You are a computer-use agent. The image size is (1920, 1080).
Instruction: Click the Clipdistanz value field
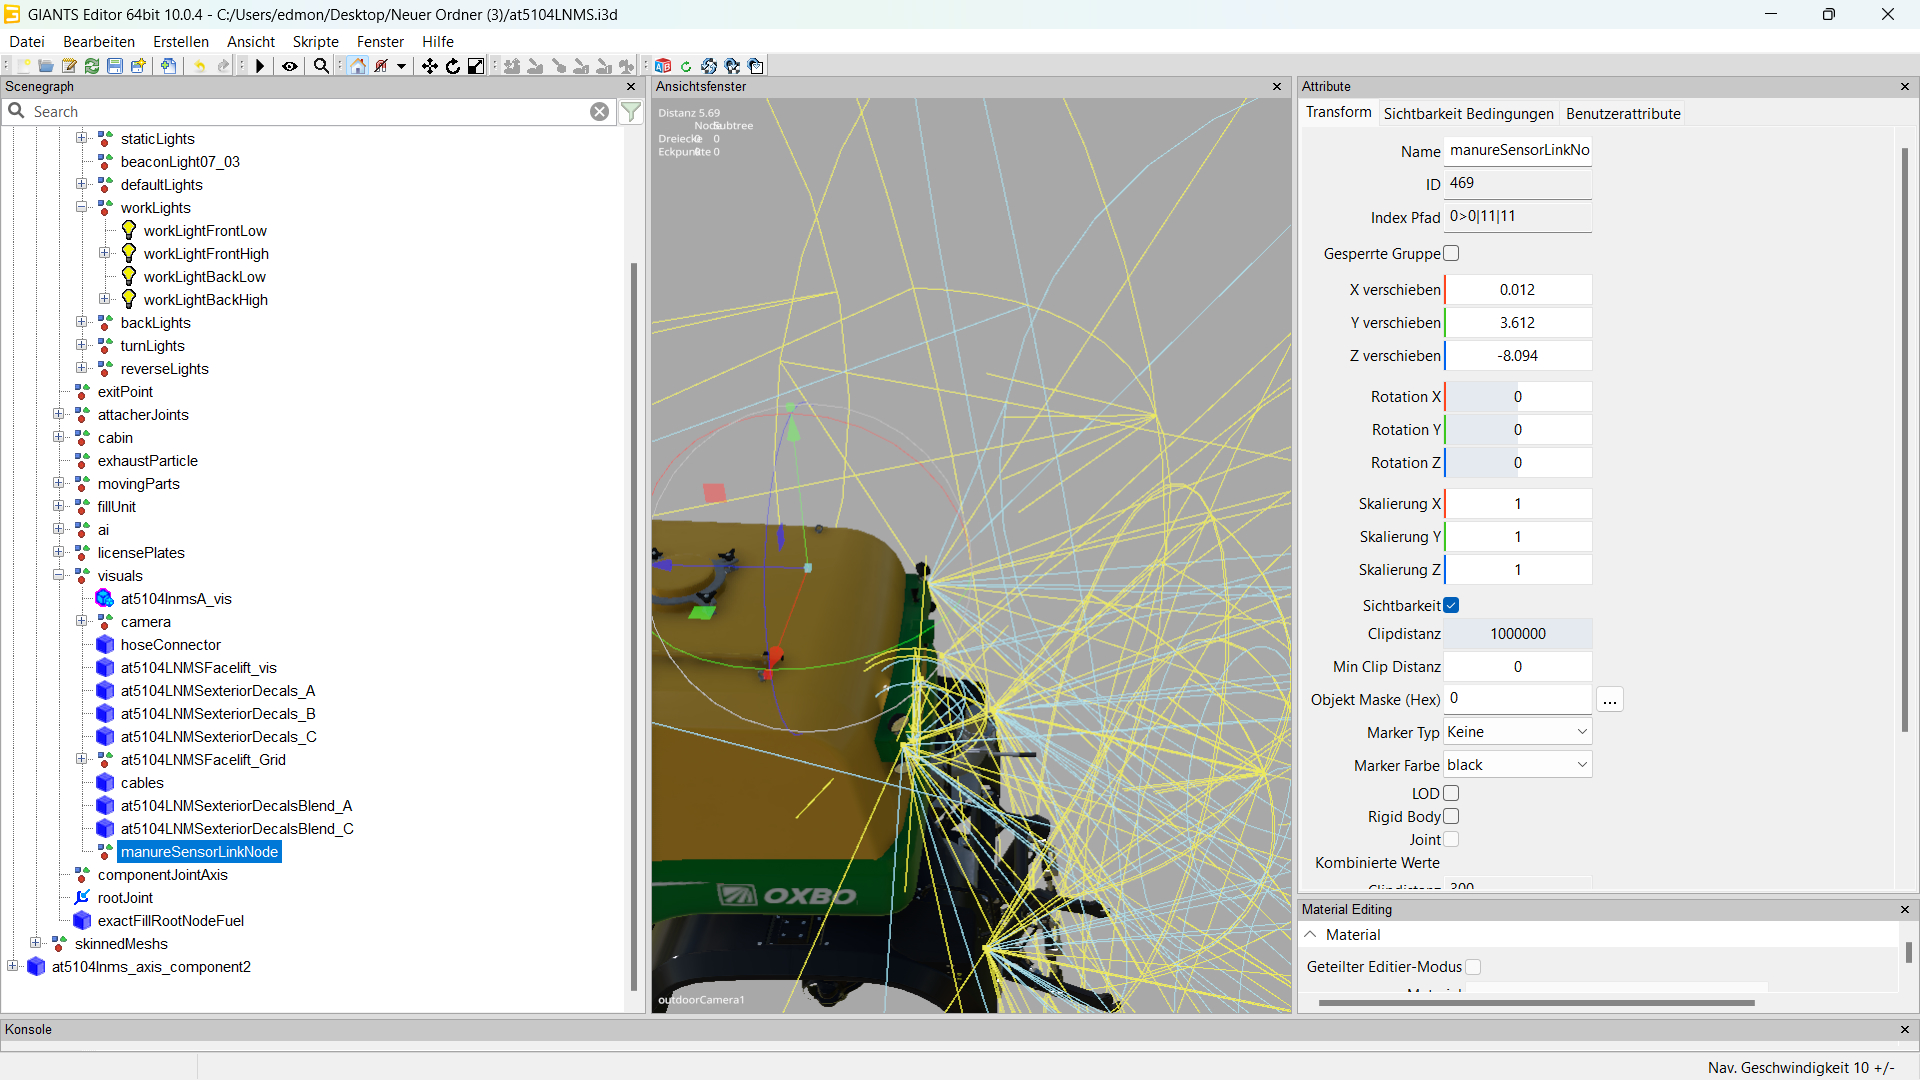[x=1517, y=634]
